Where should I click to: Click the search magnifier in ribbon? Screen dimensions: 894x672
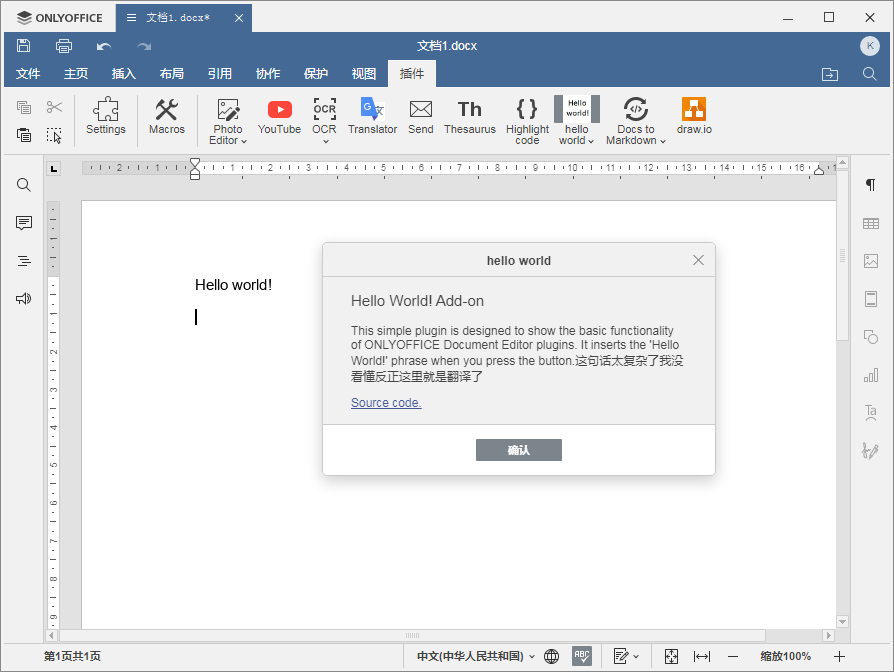(869, 74)
